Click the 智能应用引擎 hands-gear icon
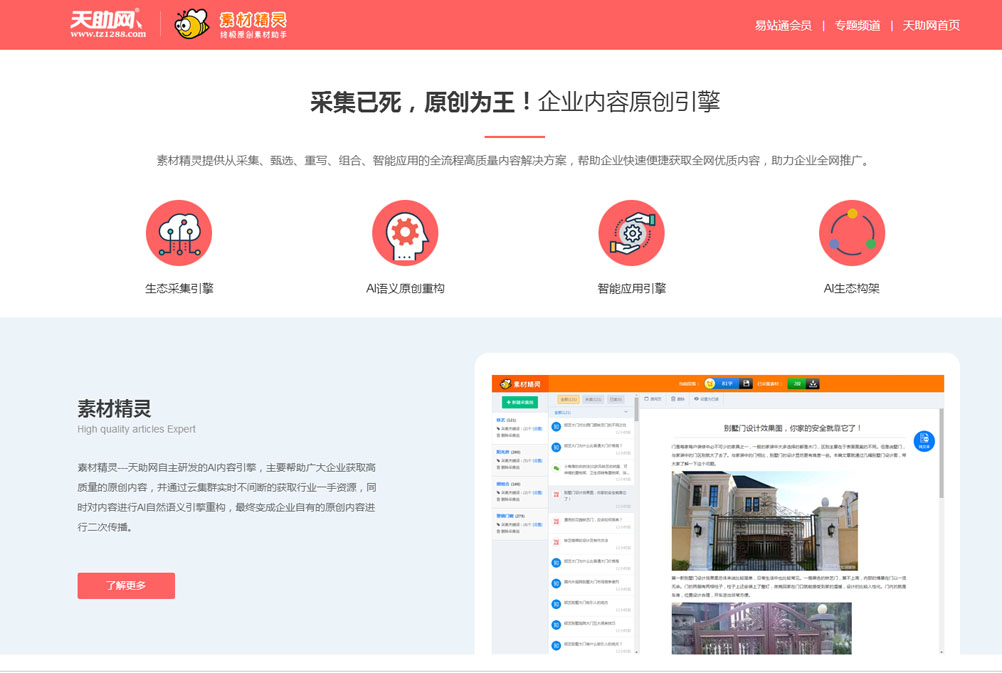This screenshot has height=673, width=1002. pos(631,233)
